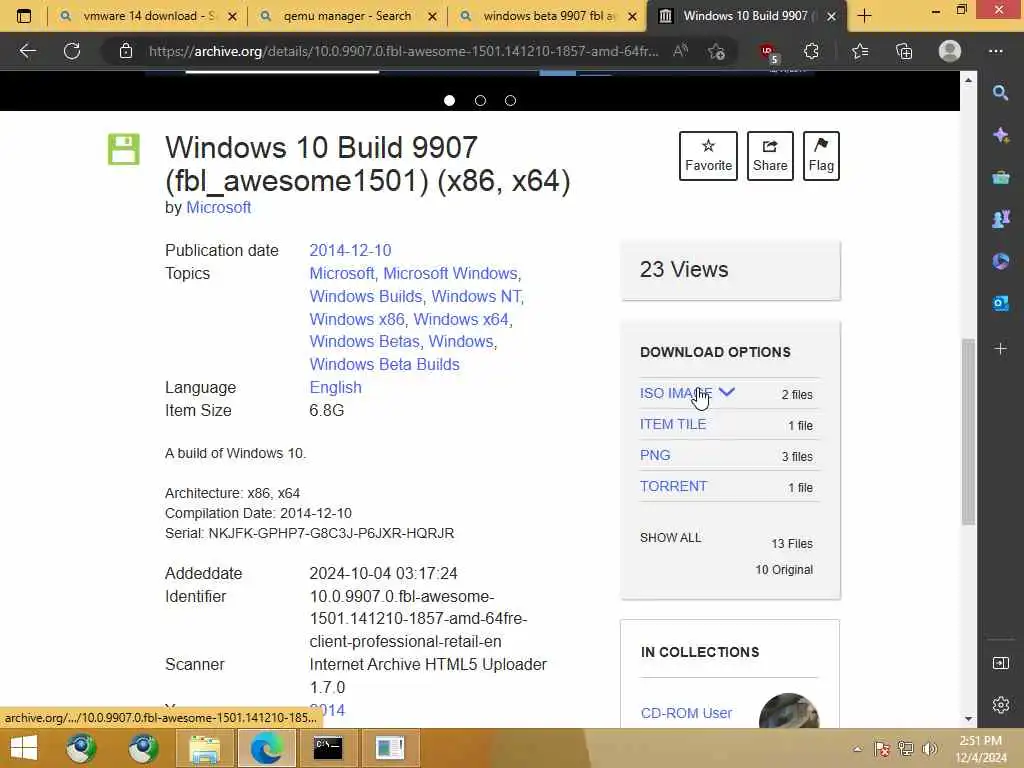Close the Windows 10 Build 9907 tab
Viewport: 1024px width, 768px height.
pos(831,16)
